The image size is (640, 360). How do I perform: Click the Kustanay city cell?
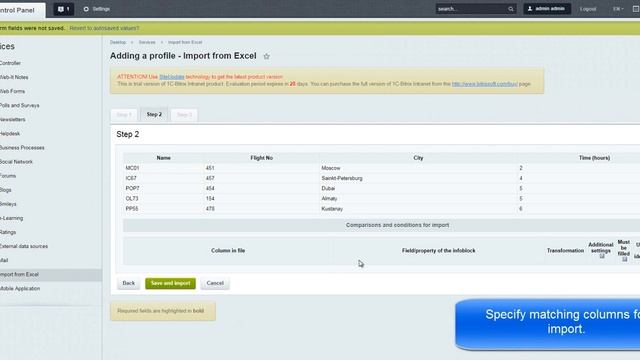[332, 209]
